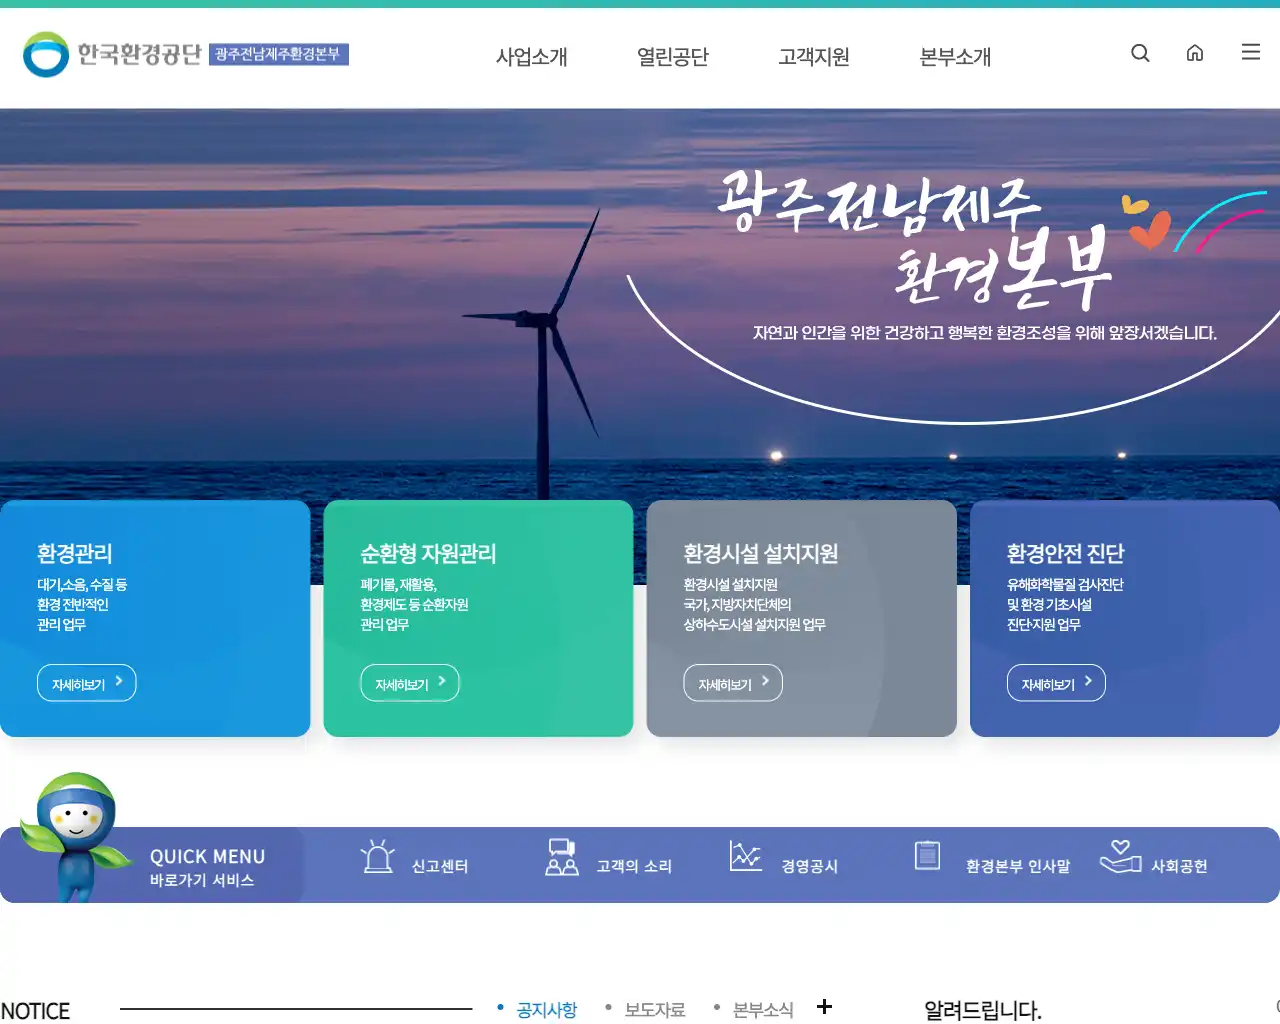Click the 고객의 소리 icon
The height and width of the screenshot is (1024, 1280).
click(x=561, y=856)
